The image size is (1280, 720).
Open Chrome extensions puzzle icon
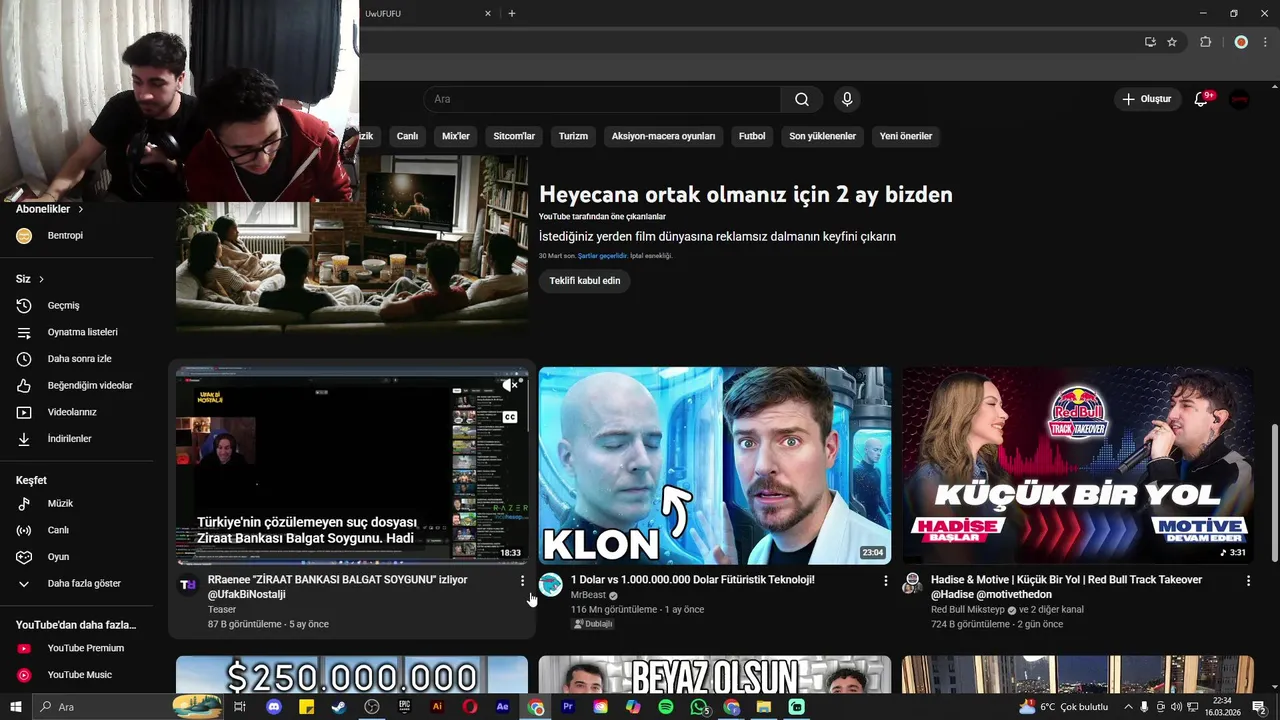1205,42
